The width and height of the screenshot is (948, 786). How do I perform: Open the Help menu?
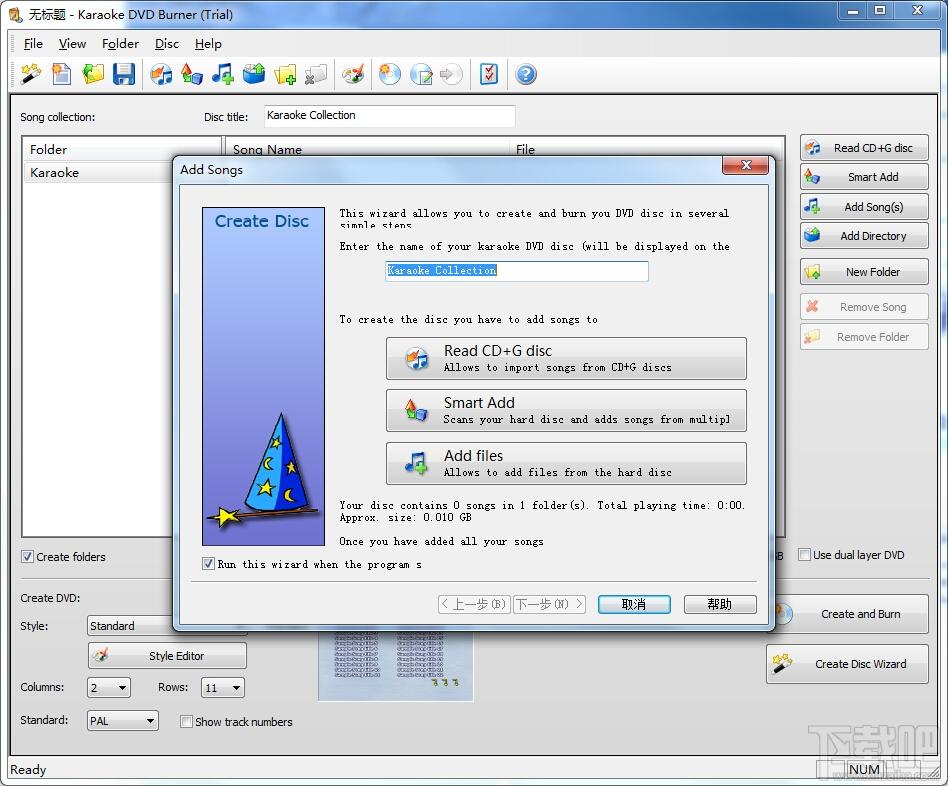click(x=208, y=44)
